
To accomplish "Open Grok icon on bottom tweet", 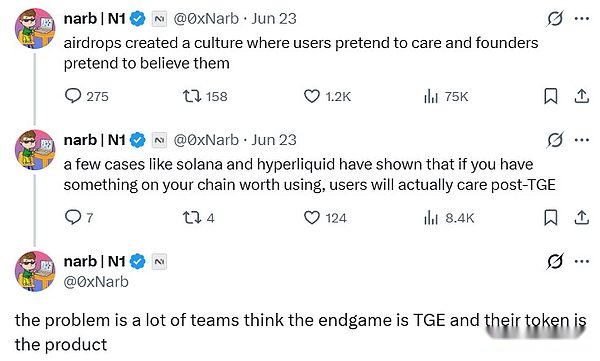I will [x=554, y=261].
